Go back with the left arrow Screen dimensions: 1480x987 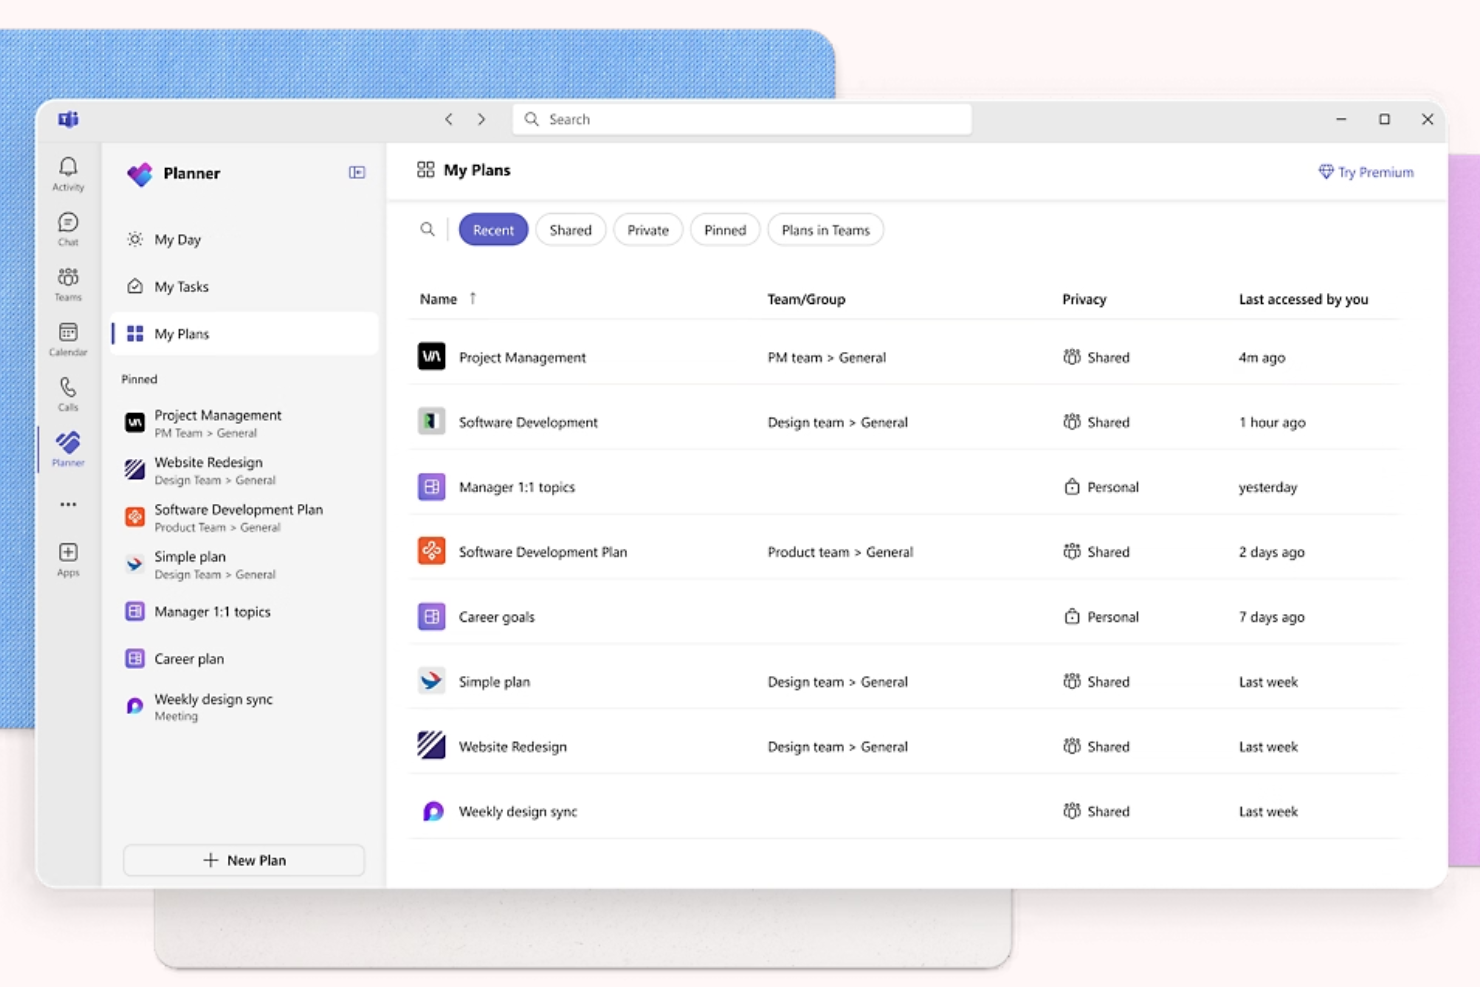(x=449, y=119)
